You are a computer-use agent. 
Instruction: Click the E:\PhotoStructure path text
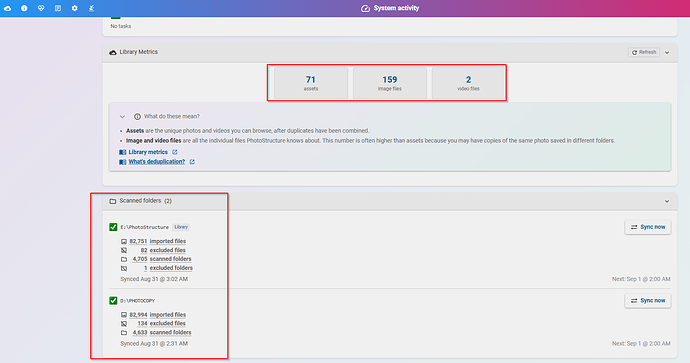tap(144, 227)
